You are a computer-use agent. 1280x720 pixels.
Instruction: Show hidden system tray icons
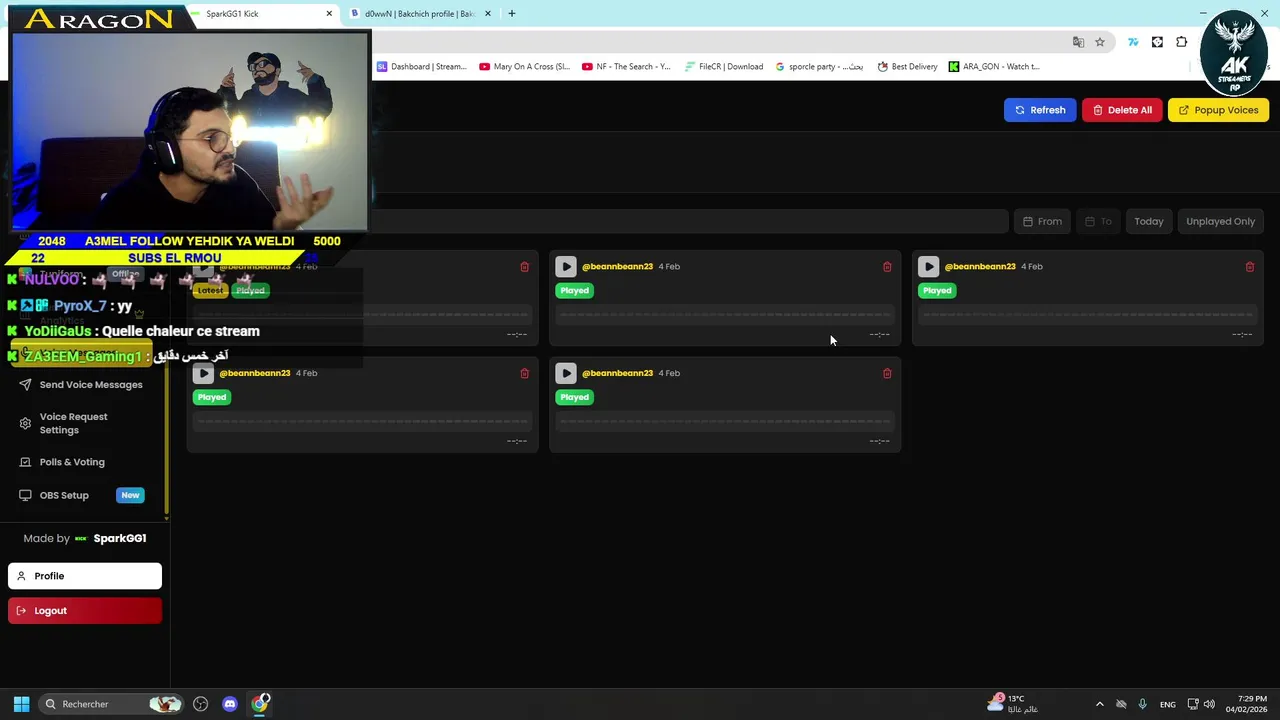pos(1099,704)
